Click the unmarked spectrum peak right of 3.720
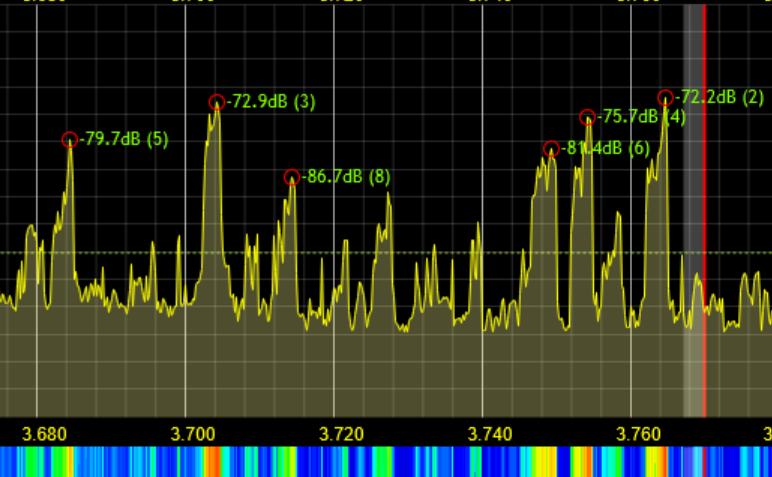The height and width of the screenshot is (477, 772). pos(388,197)
